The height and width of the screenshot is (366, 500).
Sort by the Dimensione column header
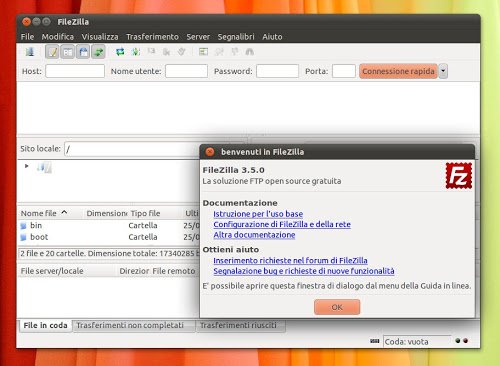(x=106, y=213)
